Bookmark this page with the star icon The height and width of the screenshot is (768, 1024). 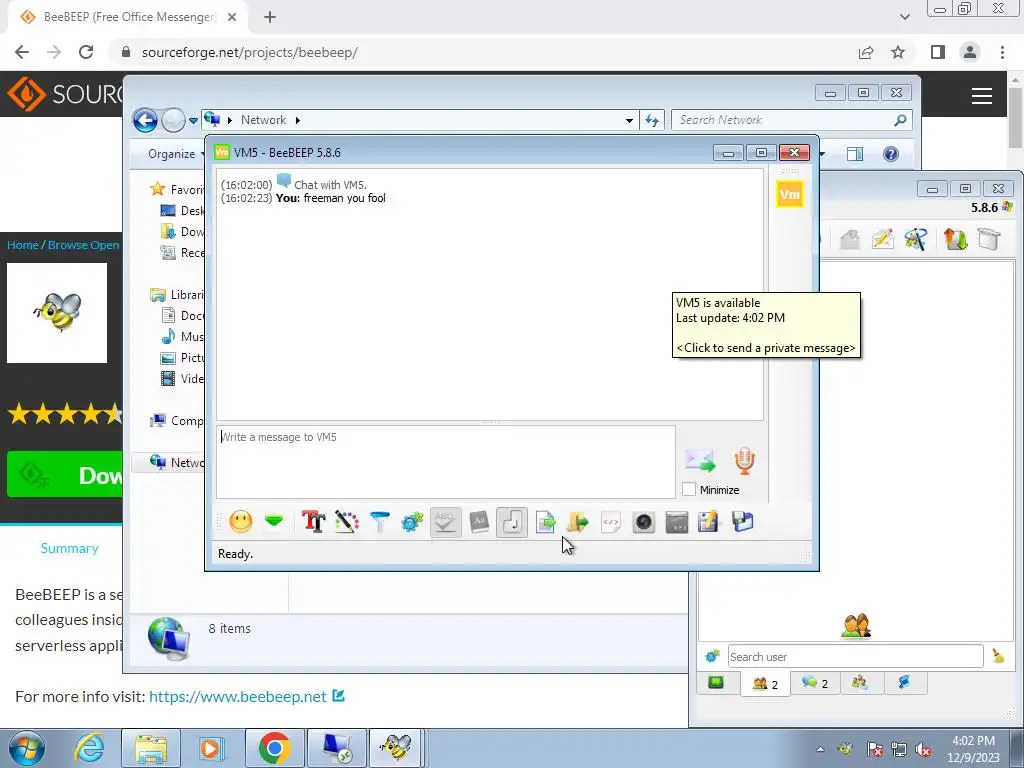click(x=898, y=52)
